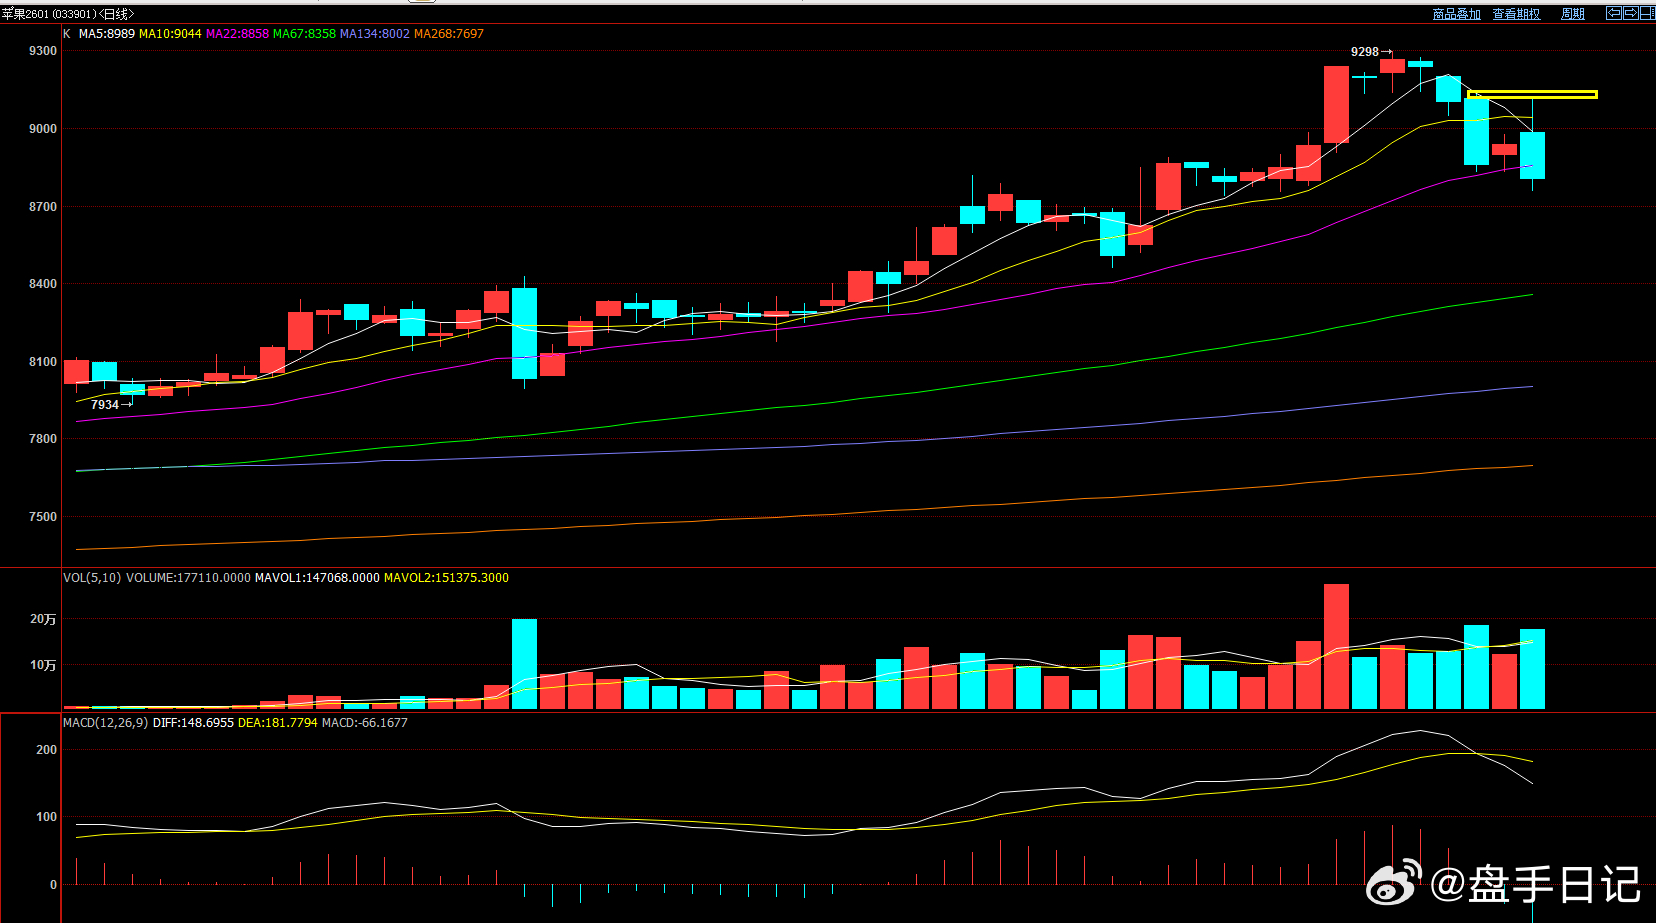Click the 7500 price axis label
The image size is (1656, 923).
pos(43,517)
